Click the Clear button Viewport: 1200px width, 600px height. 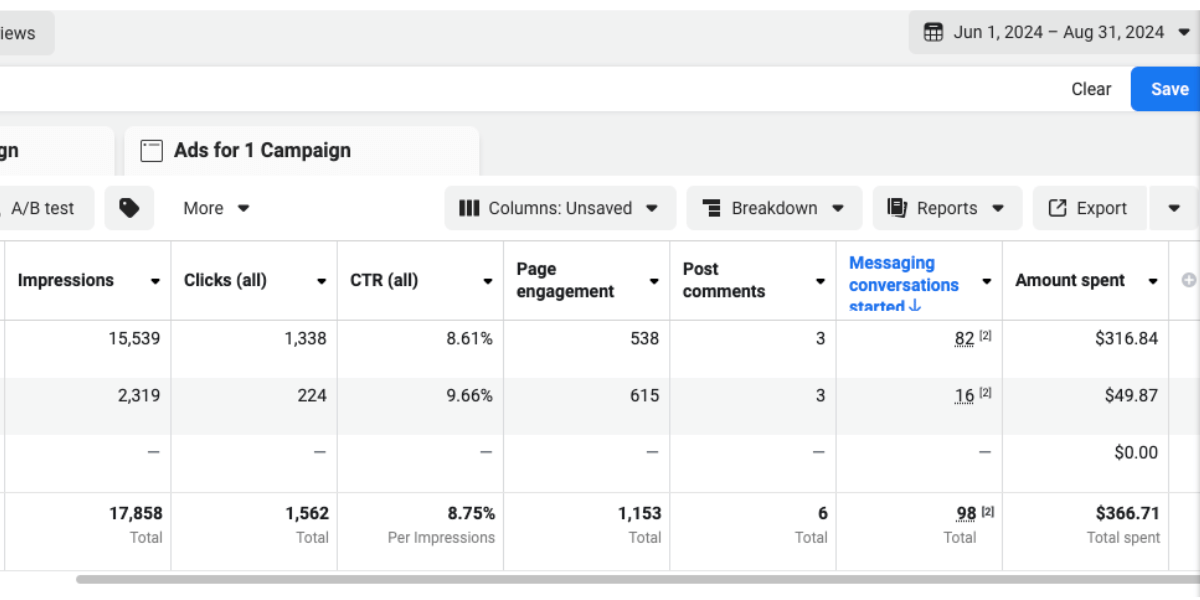[1091, 89]
